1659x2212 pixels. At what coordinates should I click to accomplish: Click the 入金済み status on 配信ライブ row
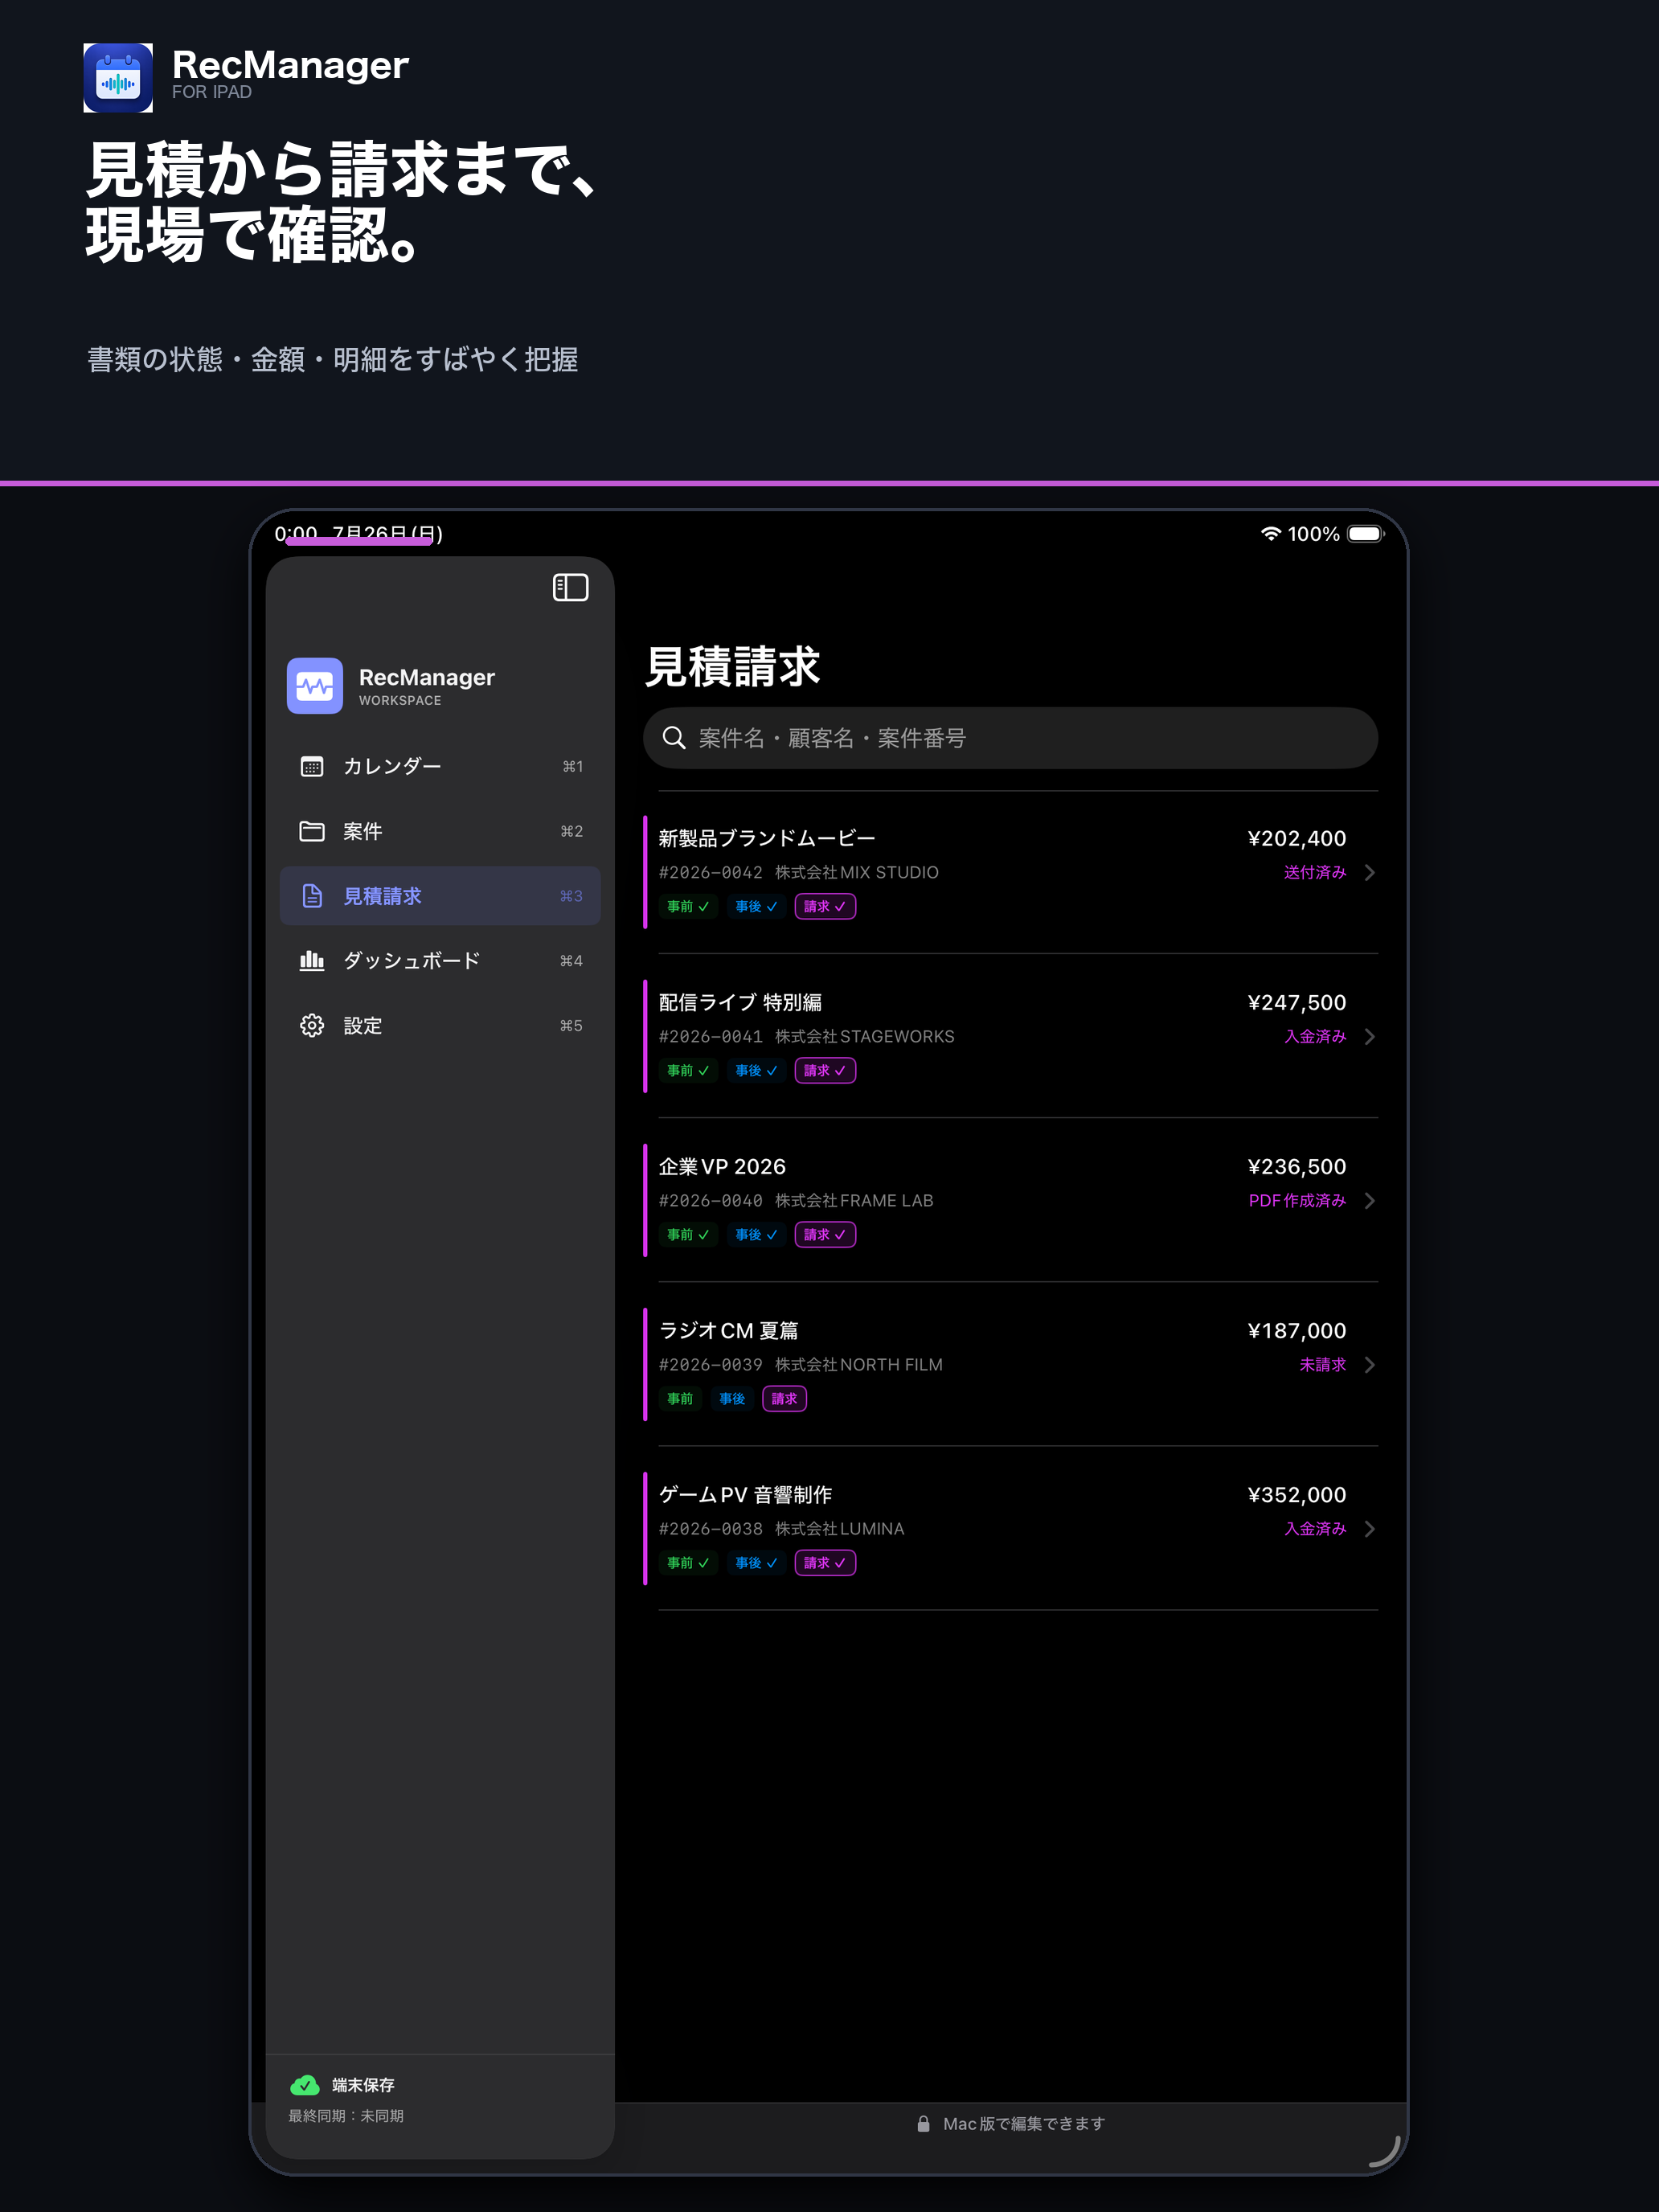pos(1315,1036)
